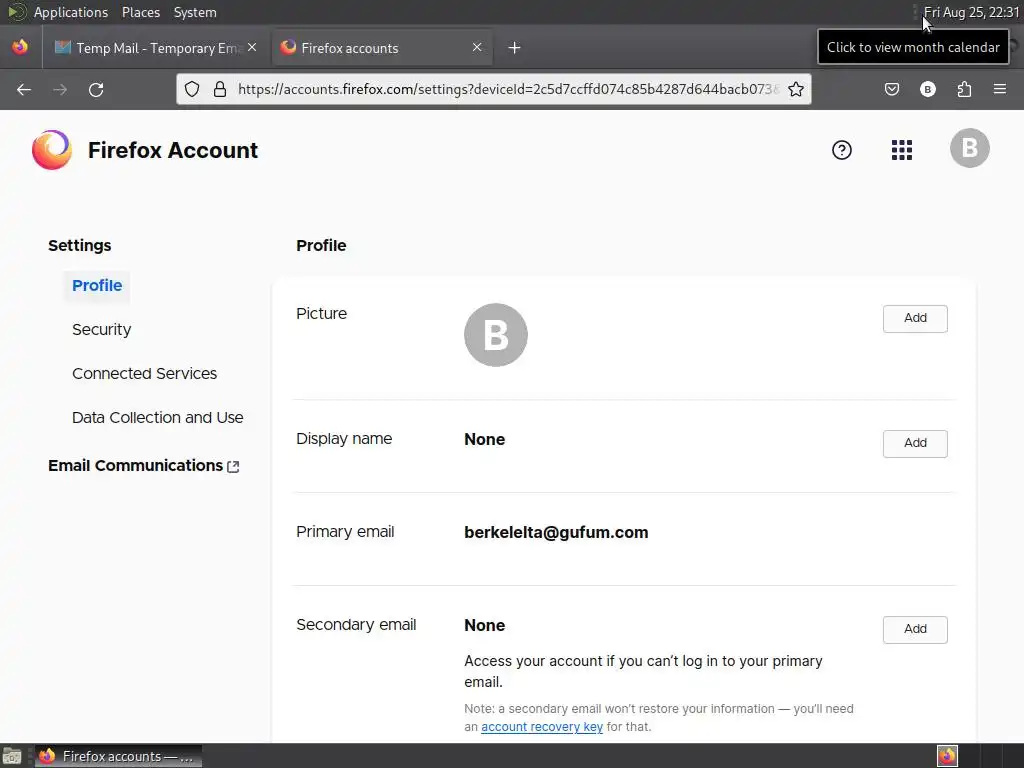Close the Temp Mail tab
Image resolution: width=1024 pixels, height=768 pixels.
tap(252, 47)
